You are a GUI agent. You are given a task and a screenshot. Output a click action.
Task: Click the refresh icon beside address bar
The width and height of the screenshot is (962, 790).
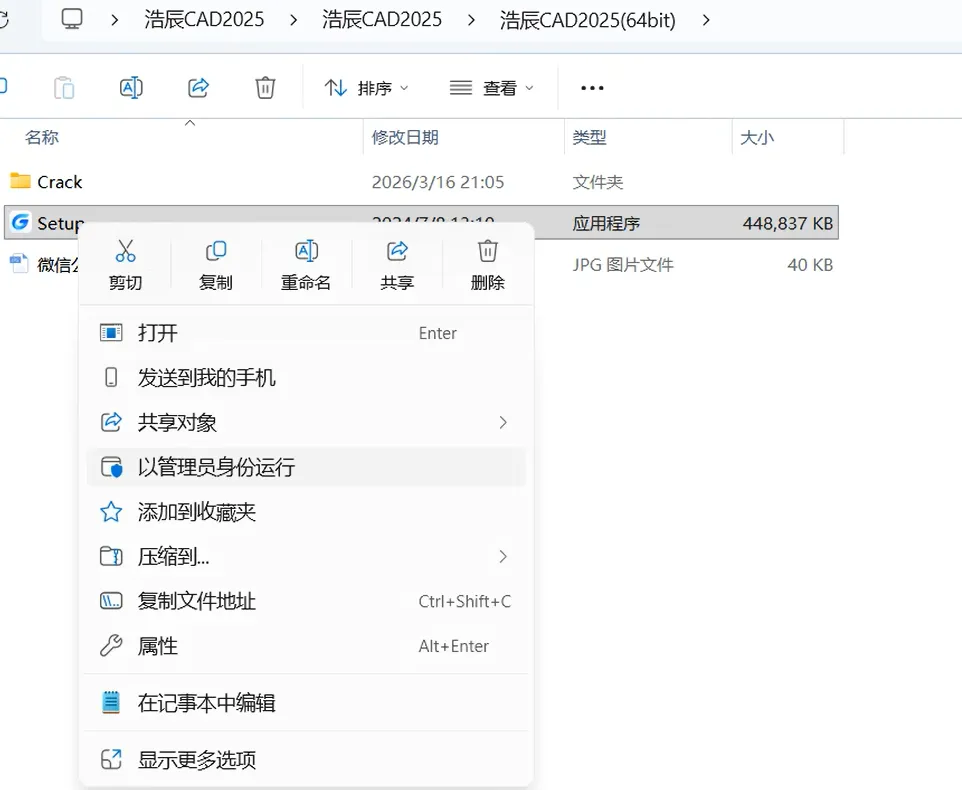[x=4, y=19]
